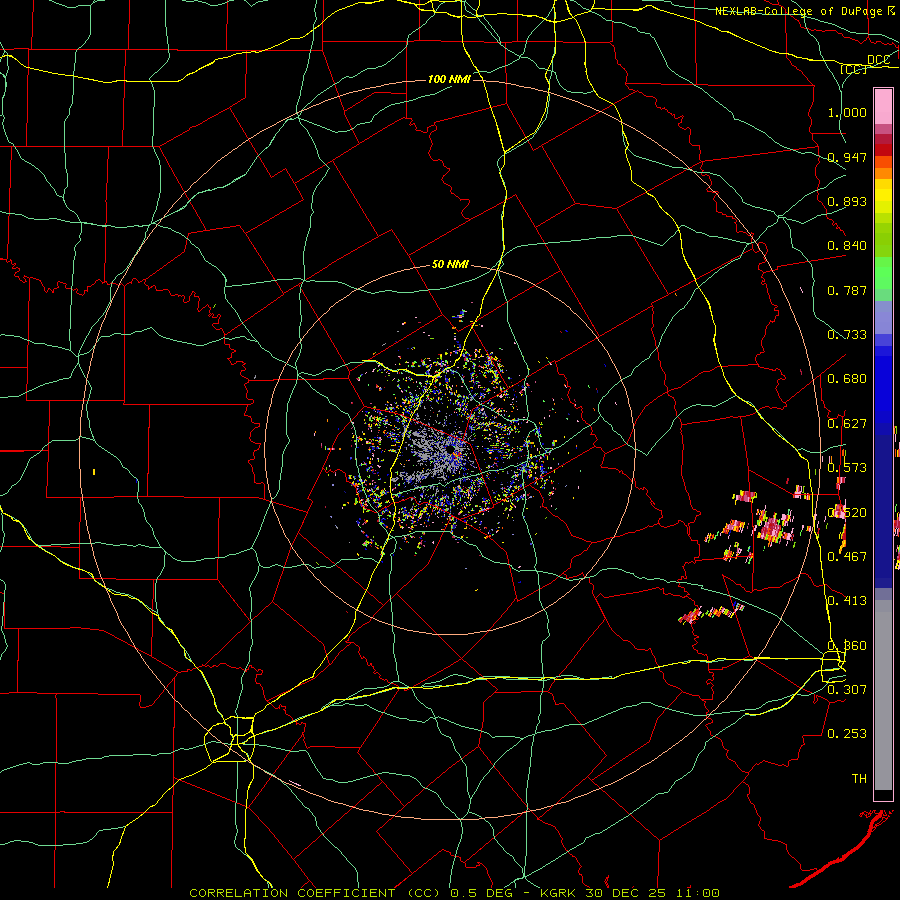Select the 0.947 scale value
The width and height of the screenshot is (900, 900).
[847, 157]
